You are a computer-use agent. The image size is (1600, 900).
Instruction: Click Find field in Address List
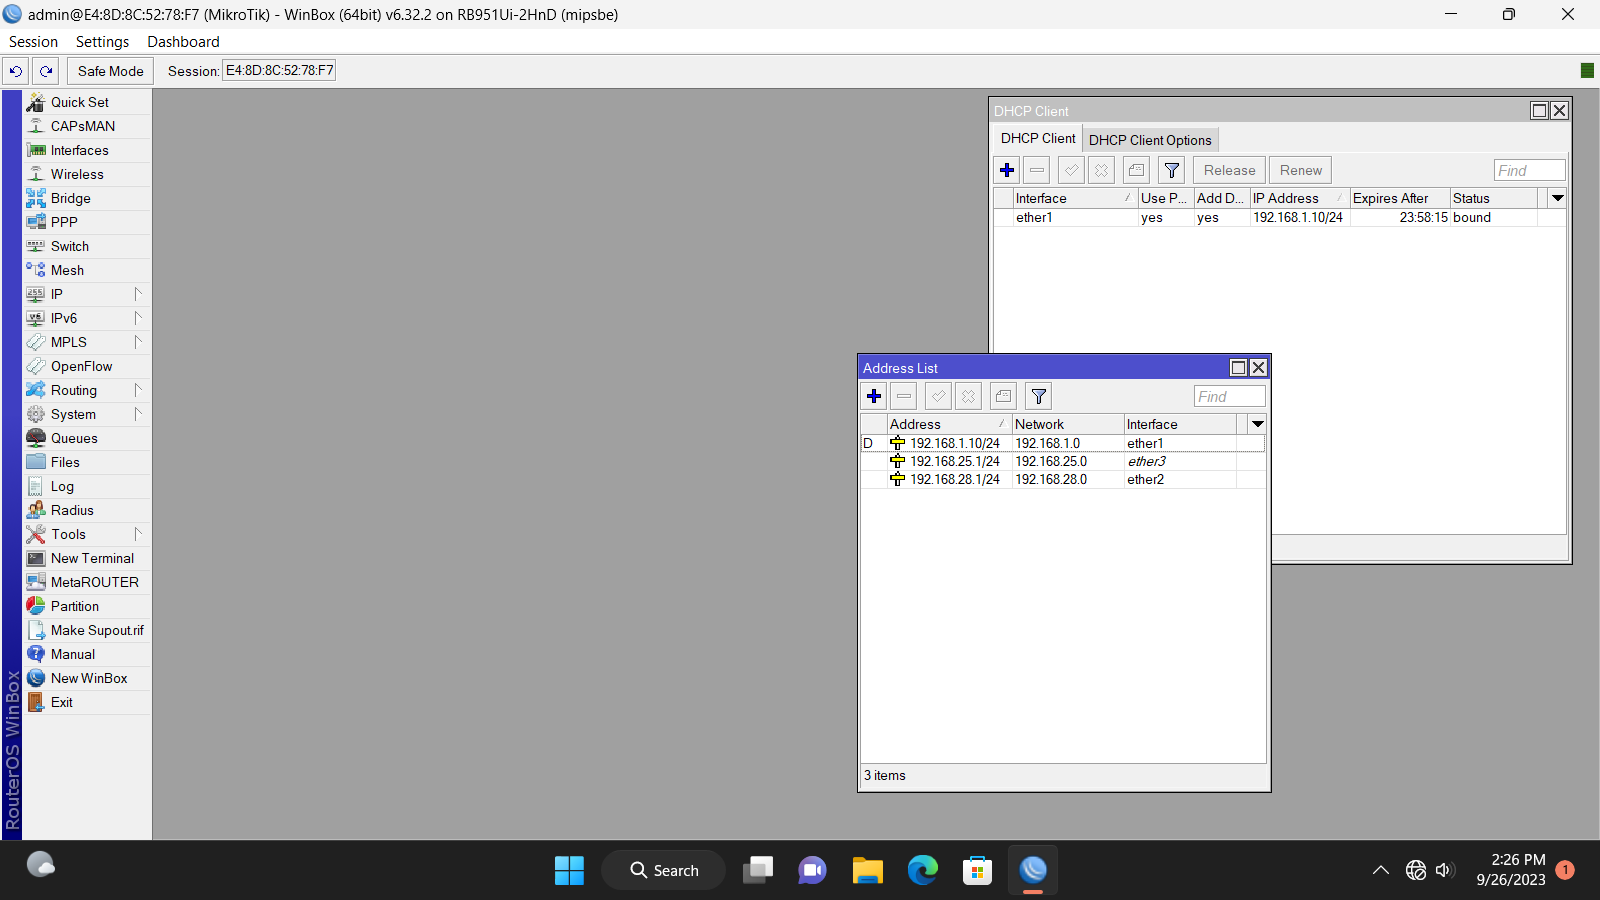[1229, 396]
